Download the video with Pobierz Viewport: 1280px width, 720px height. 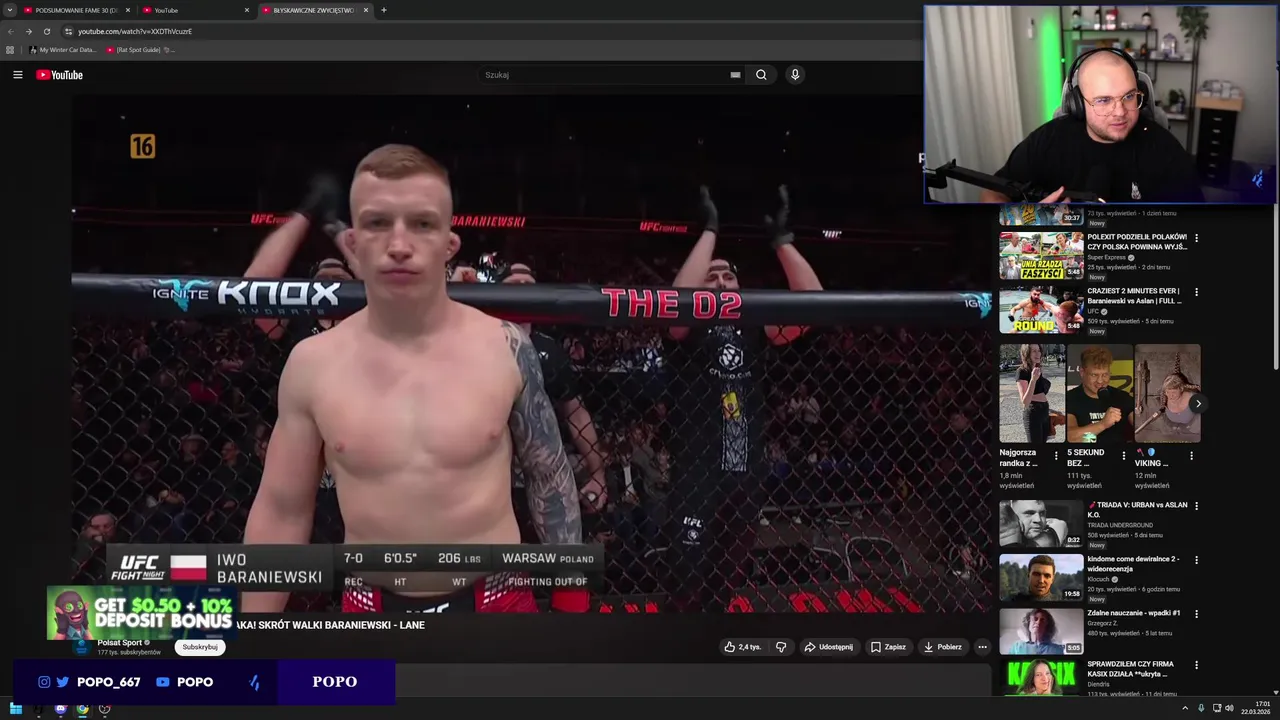click(x=942, y=647)
